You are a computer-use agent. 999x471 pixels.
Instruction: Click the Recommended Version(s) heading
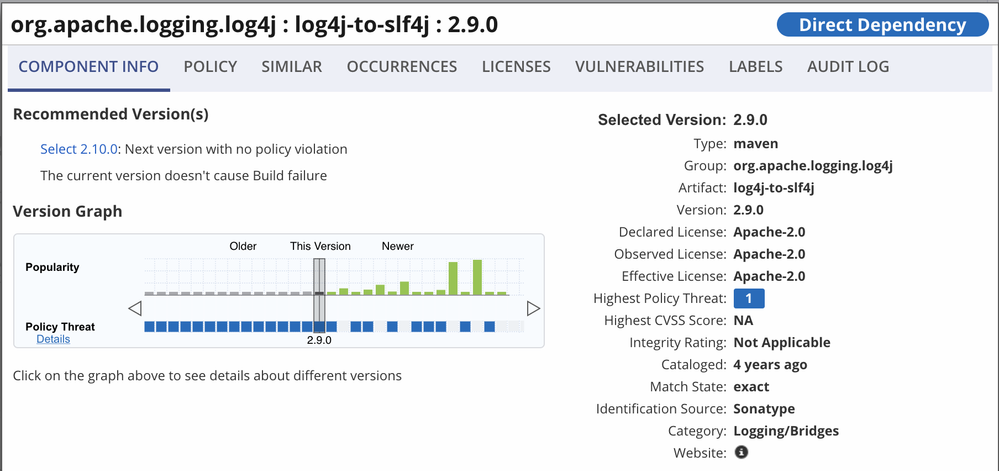coord(111,114)
